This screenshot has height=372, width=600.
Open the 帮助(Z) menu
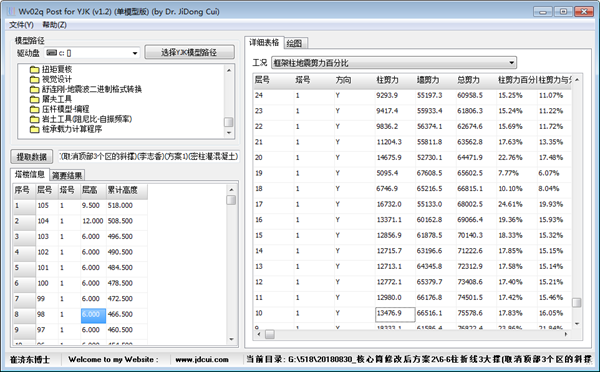pos(54,25)
